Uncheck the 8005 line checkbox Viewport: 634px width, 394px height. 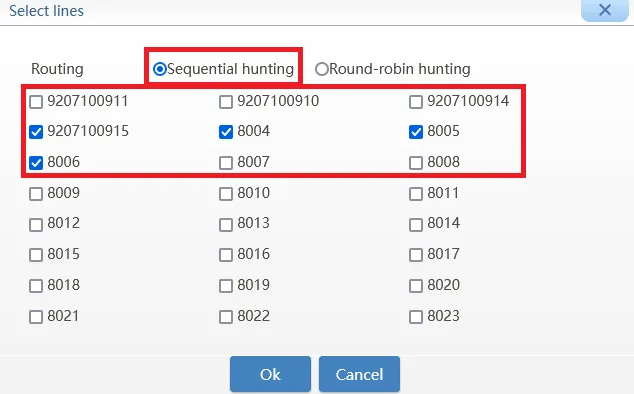pos(416,132)
